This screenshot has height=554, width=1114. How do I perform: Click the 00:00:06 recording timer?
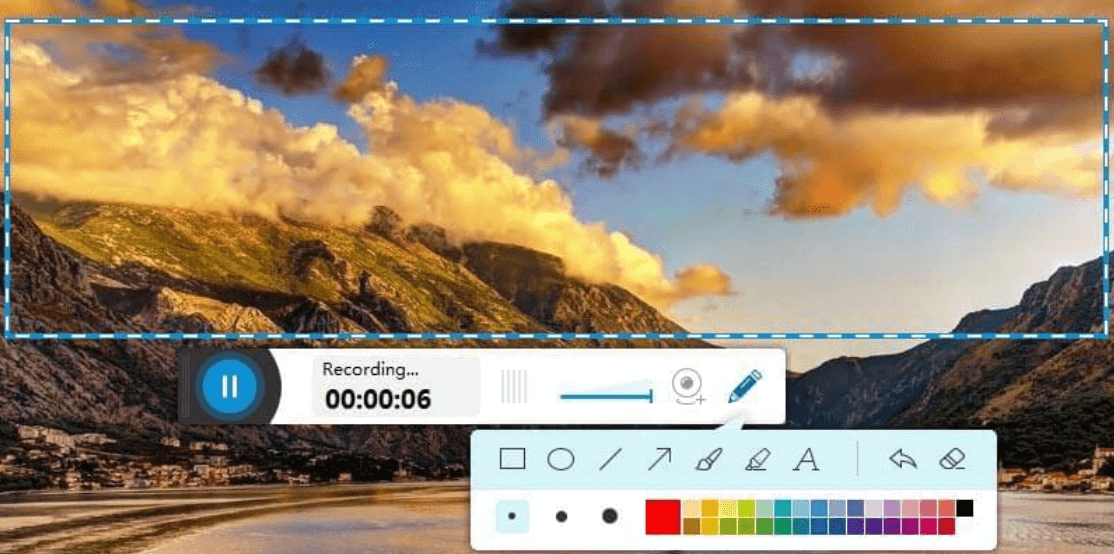(378, 400)
